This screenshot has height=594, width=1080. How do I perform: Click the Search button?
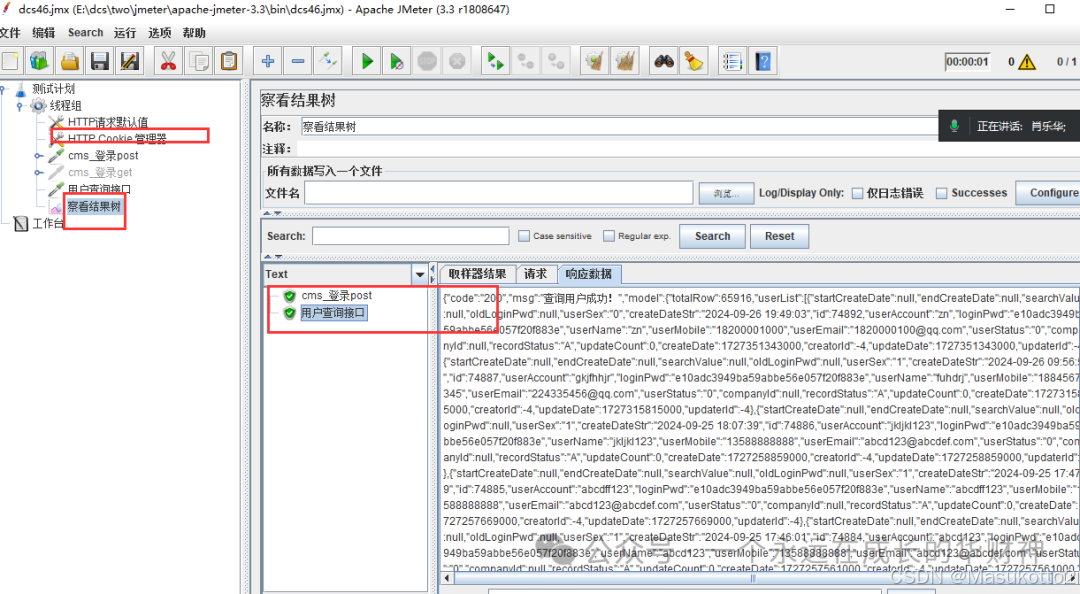point(712,236)
